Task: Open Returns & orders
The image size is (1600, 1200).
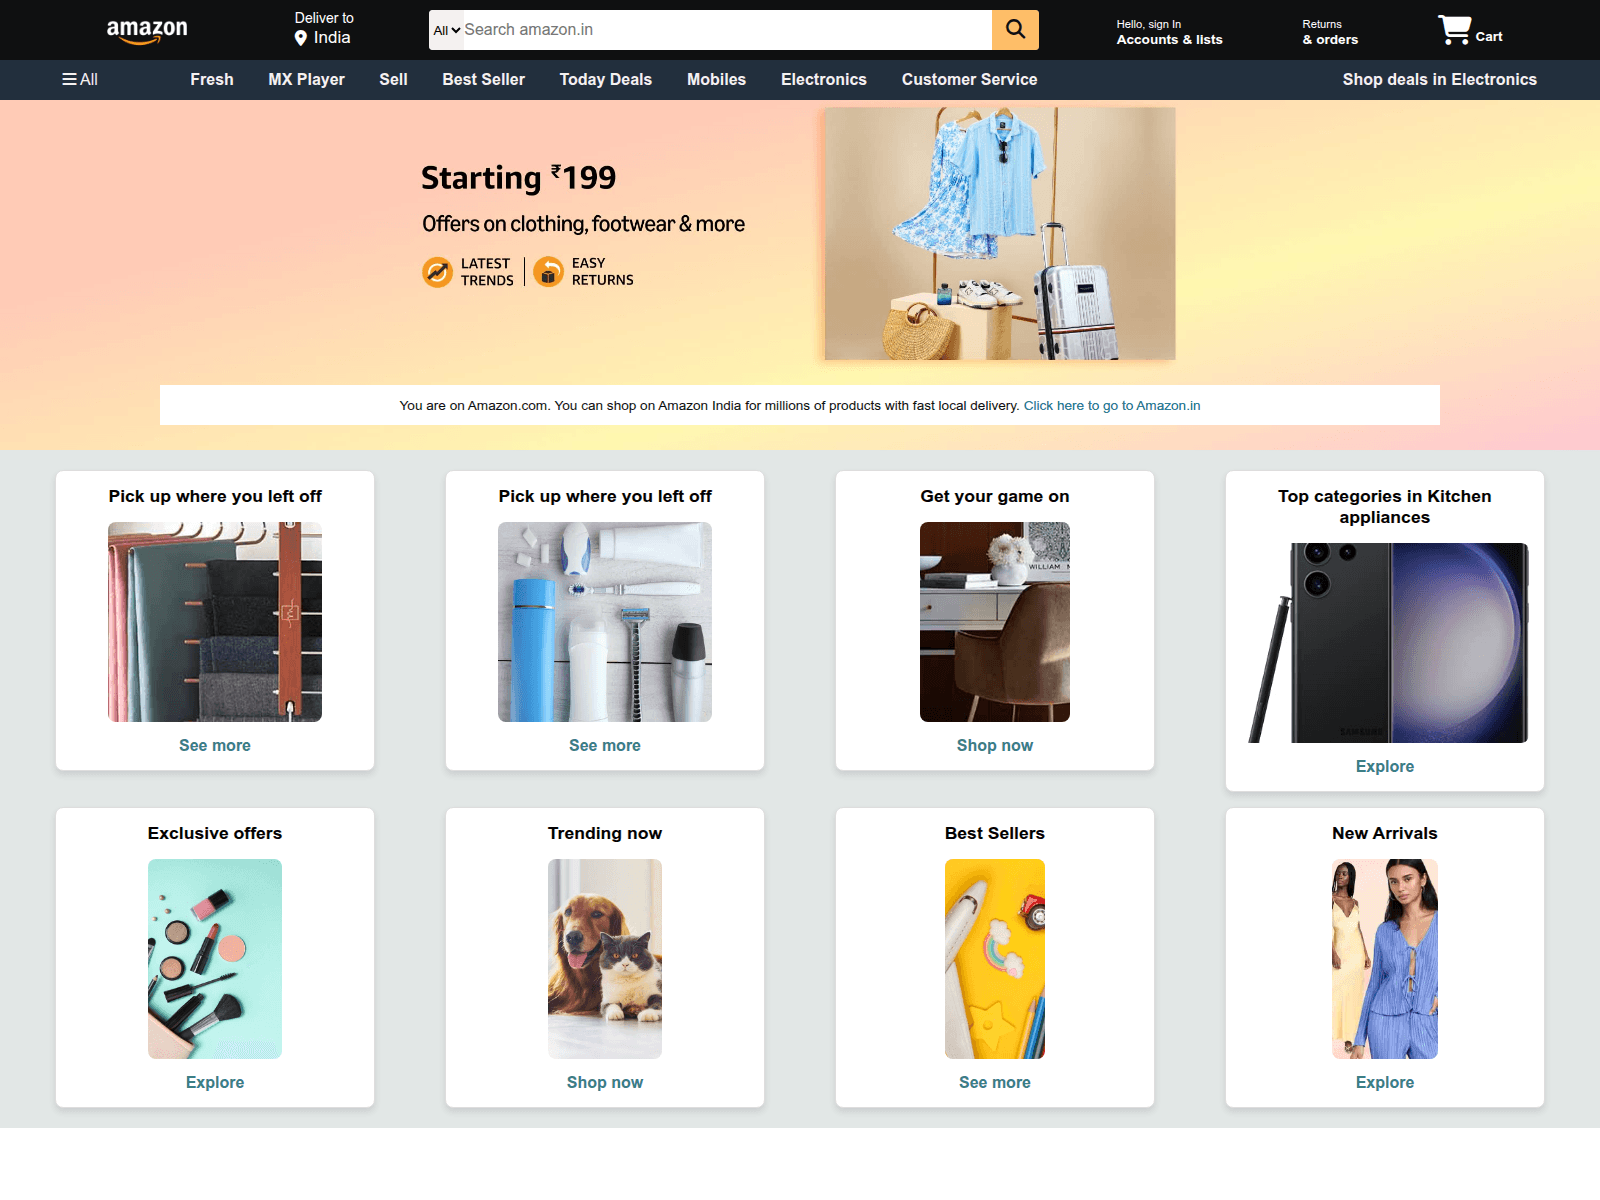Action: (1329, 32)
